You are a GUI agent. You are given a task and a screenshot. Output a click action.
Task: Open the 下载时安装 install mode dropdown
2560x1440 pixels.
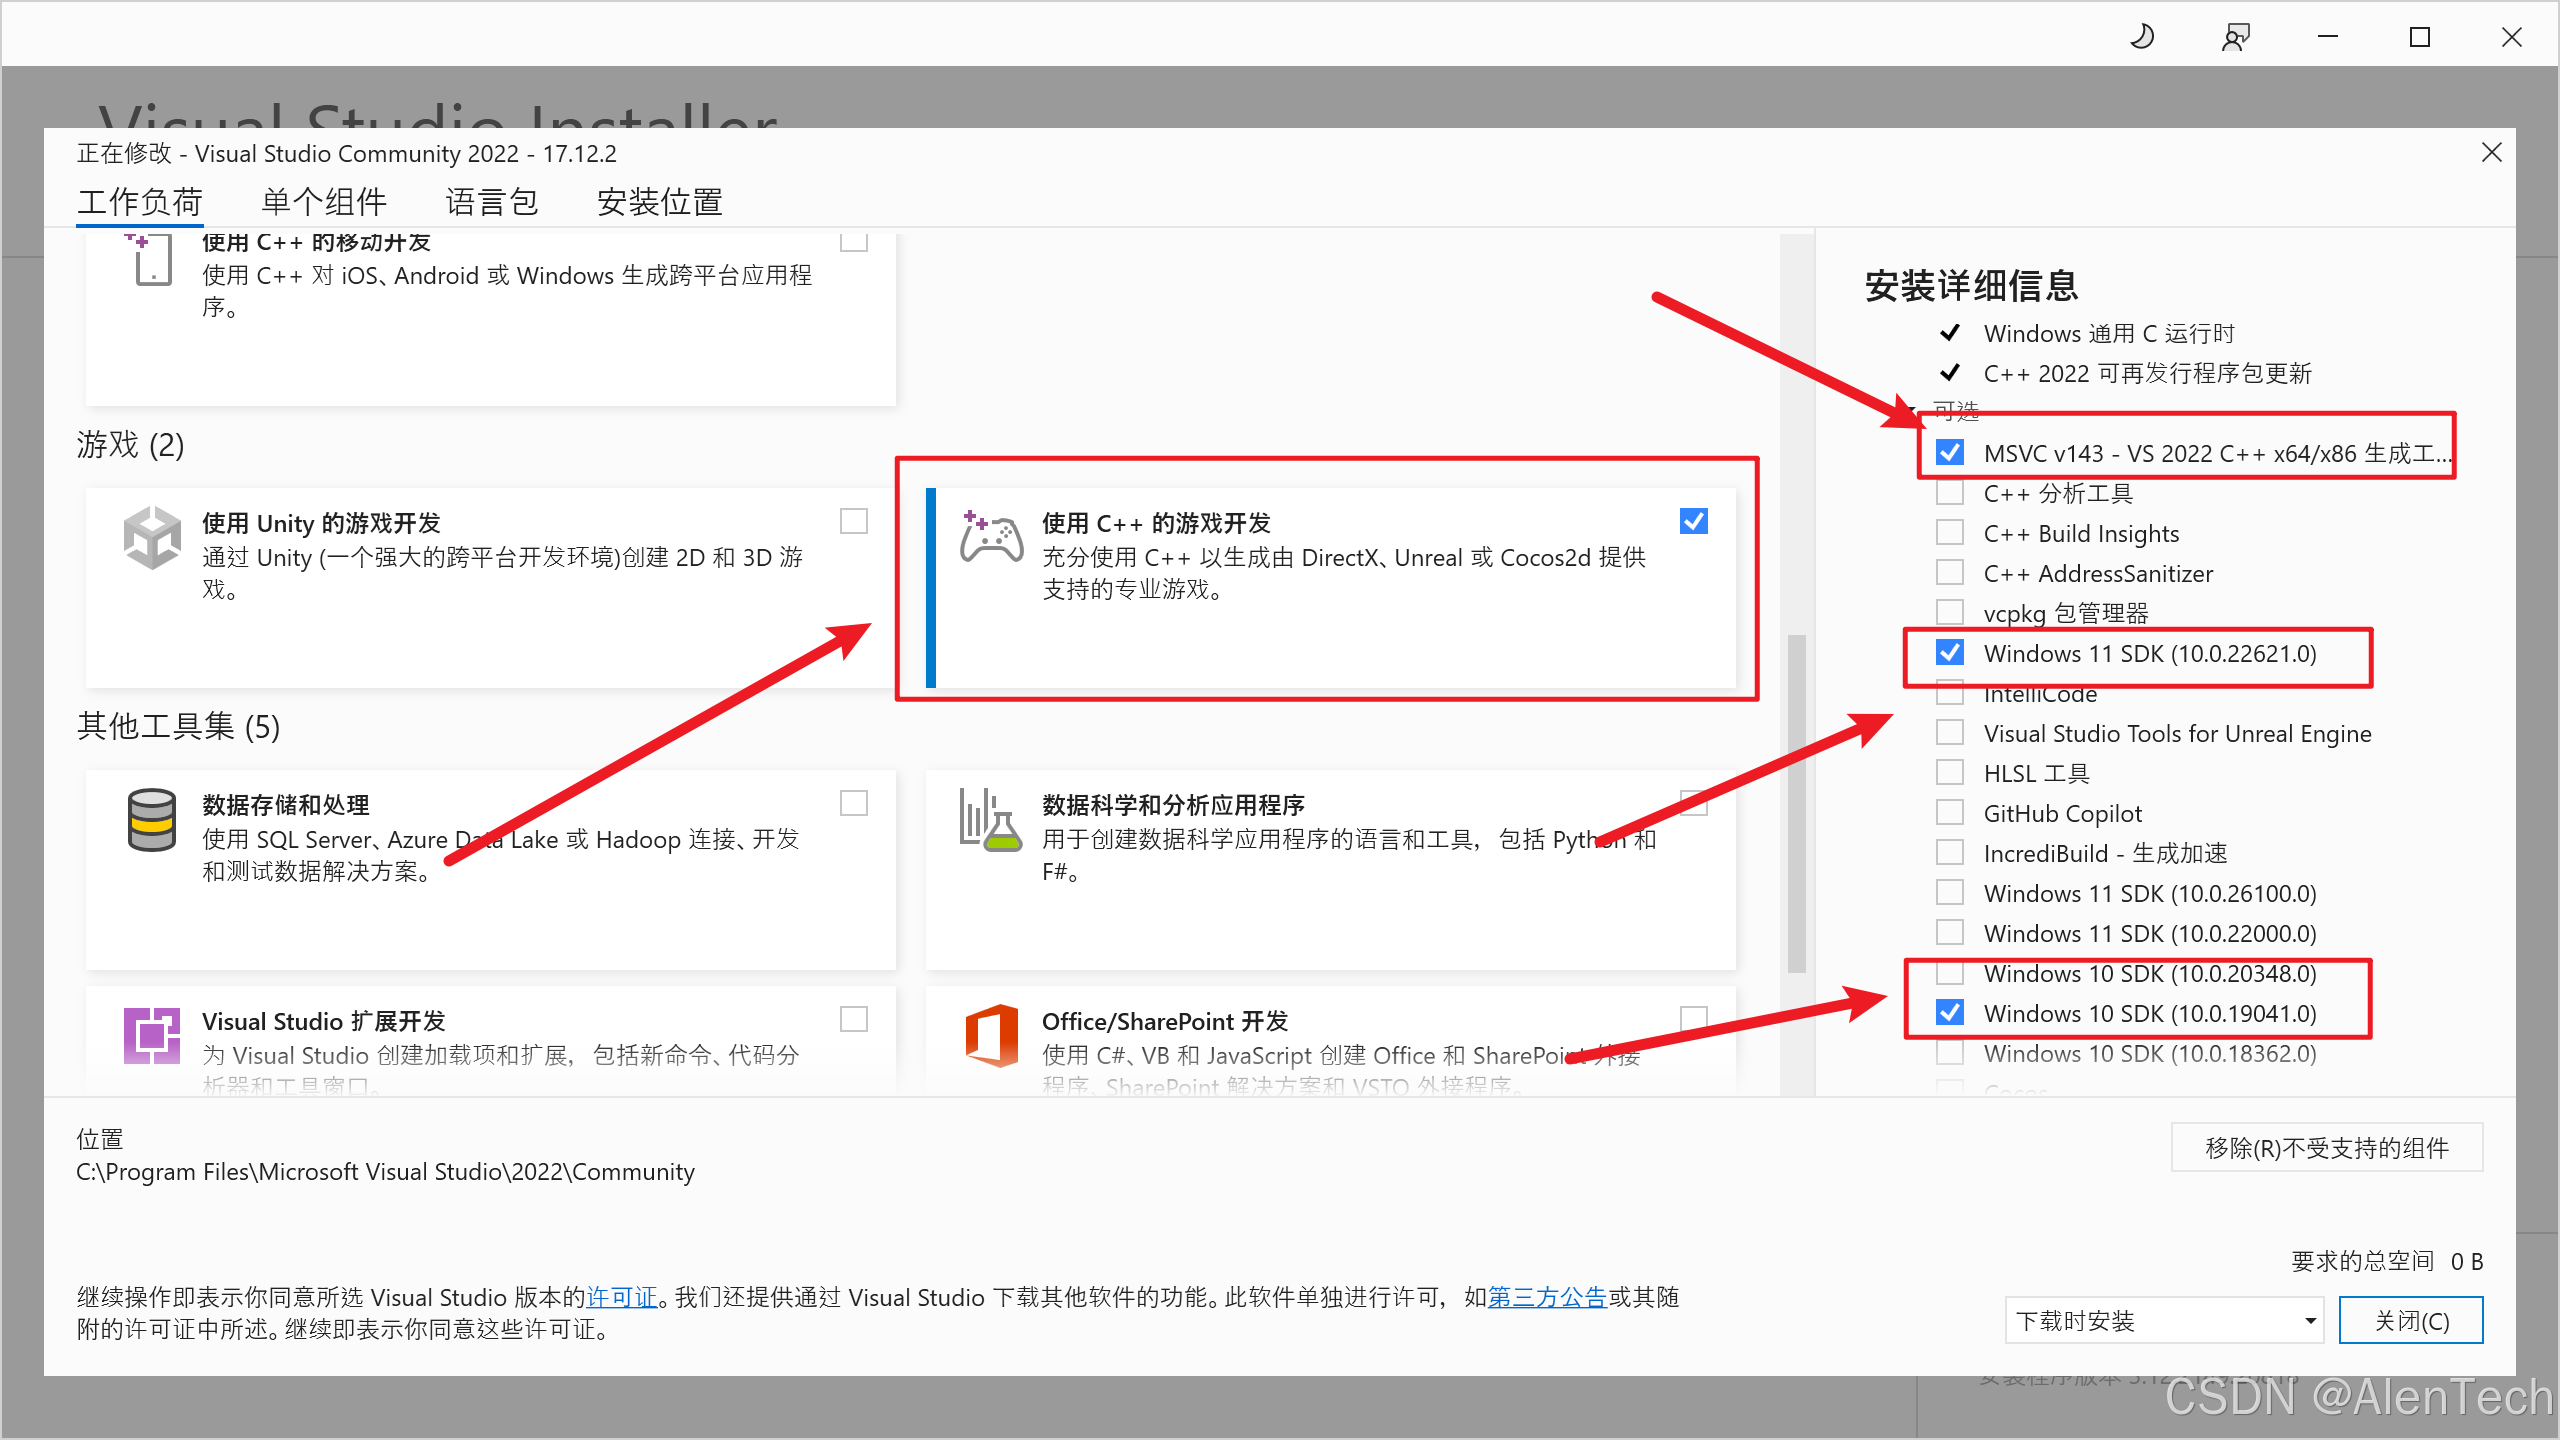point(2163,1321)
